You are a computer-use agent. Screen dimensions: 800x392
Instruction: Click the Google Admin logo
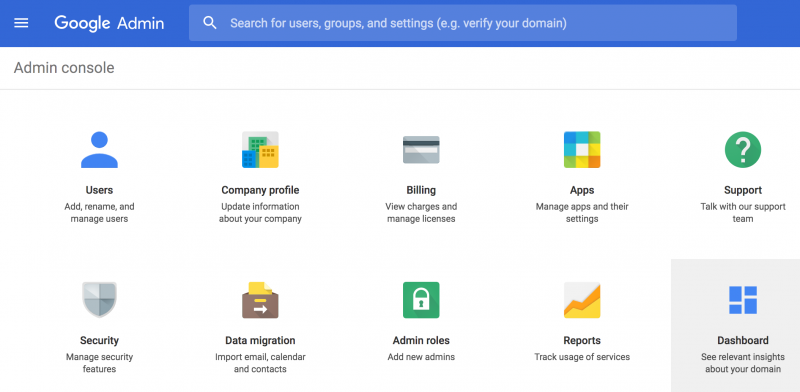point(109,23)
